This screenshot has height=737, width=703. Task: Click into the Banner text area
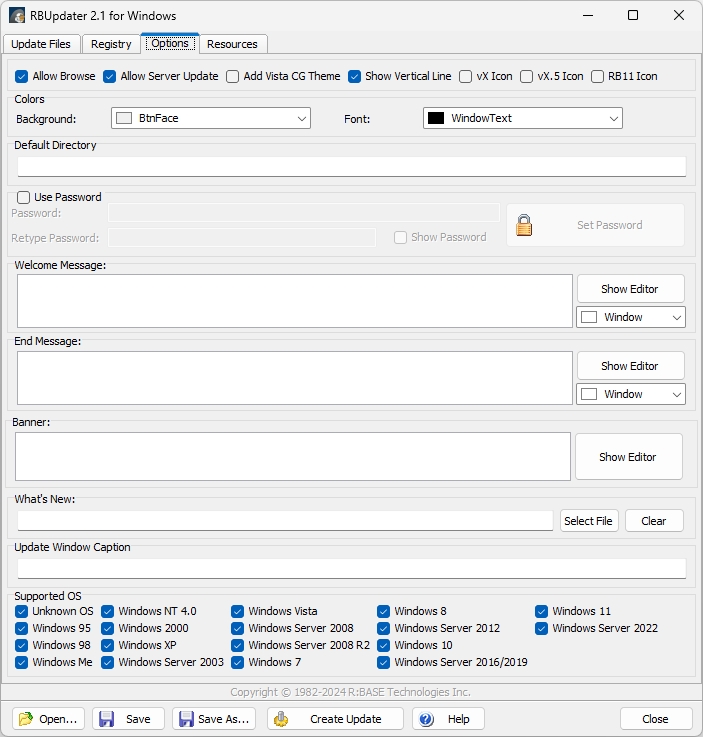click(293, 456)
